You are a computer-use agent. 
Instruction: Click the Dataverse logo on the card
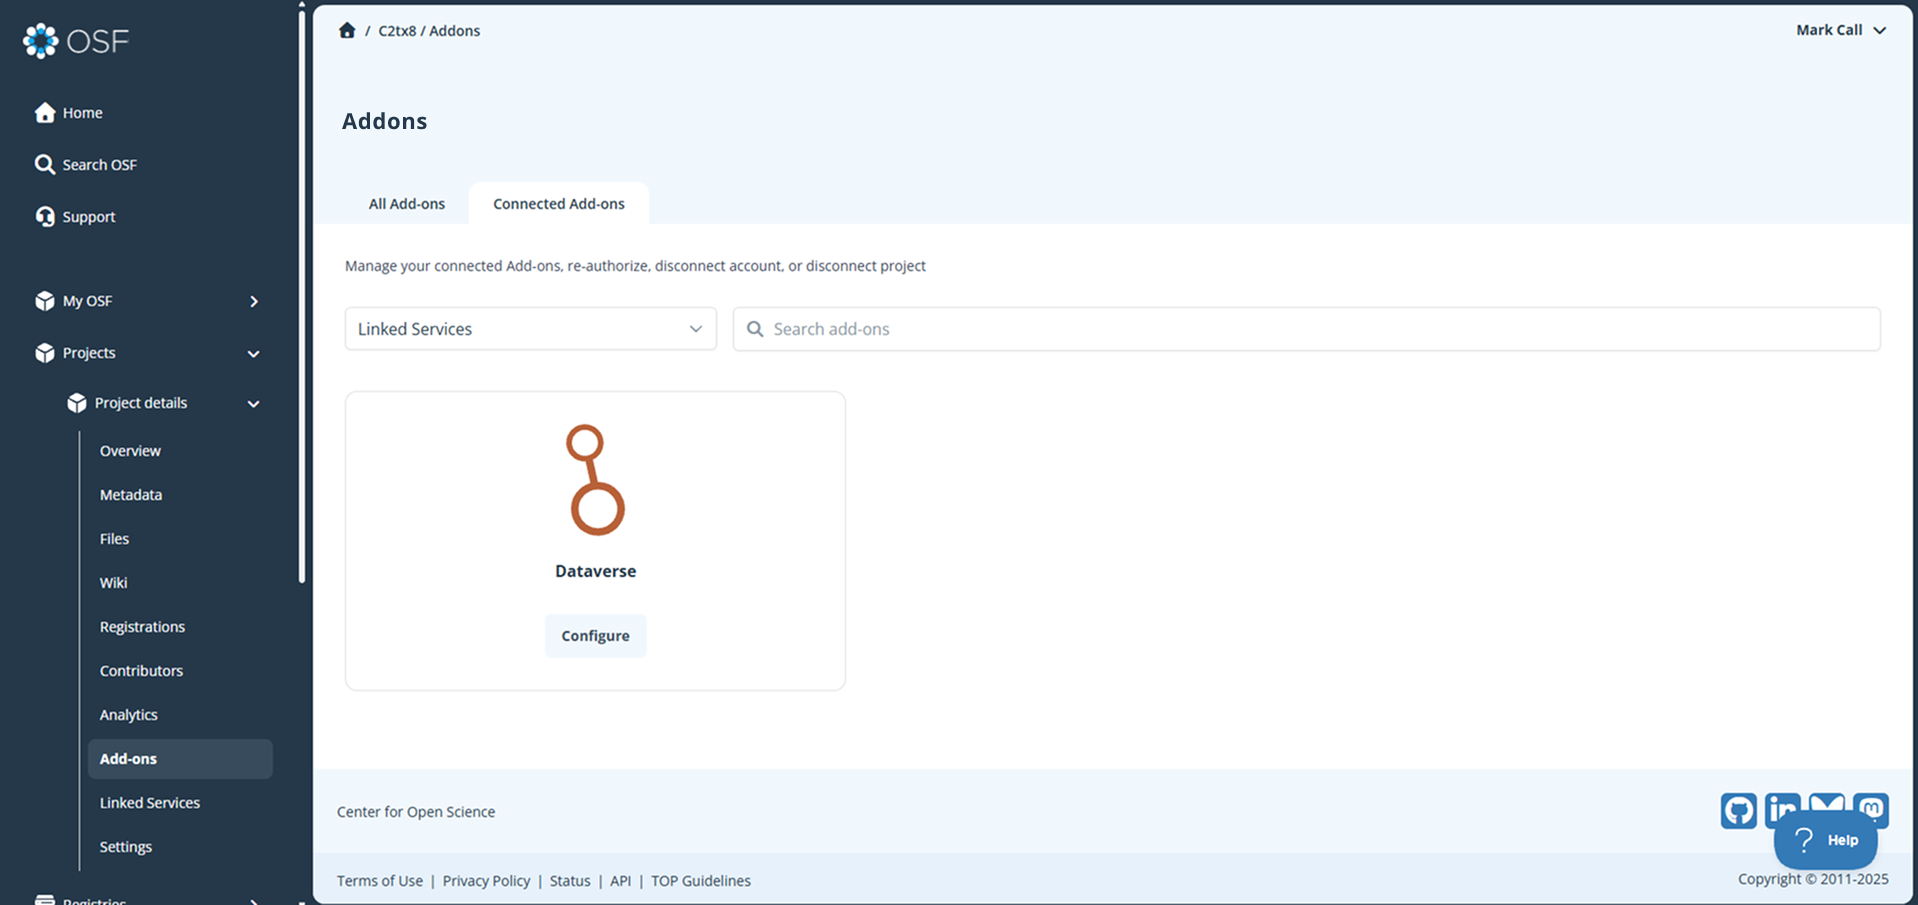coord(595,480)
